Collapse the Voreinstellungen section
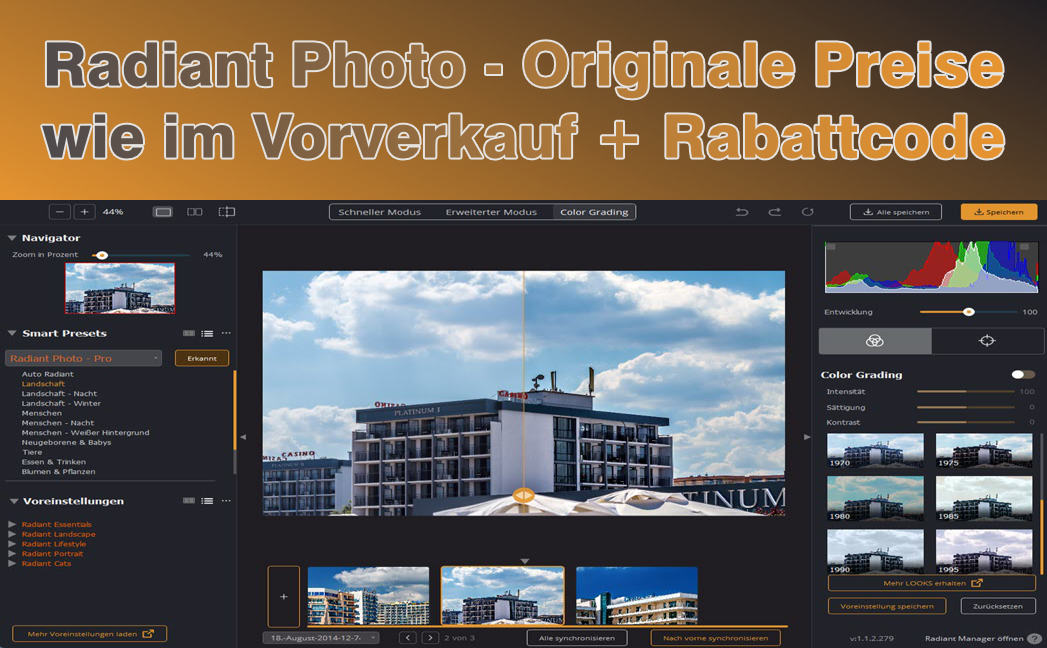 point(13,501)
